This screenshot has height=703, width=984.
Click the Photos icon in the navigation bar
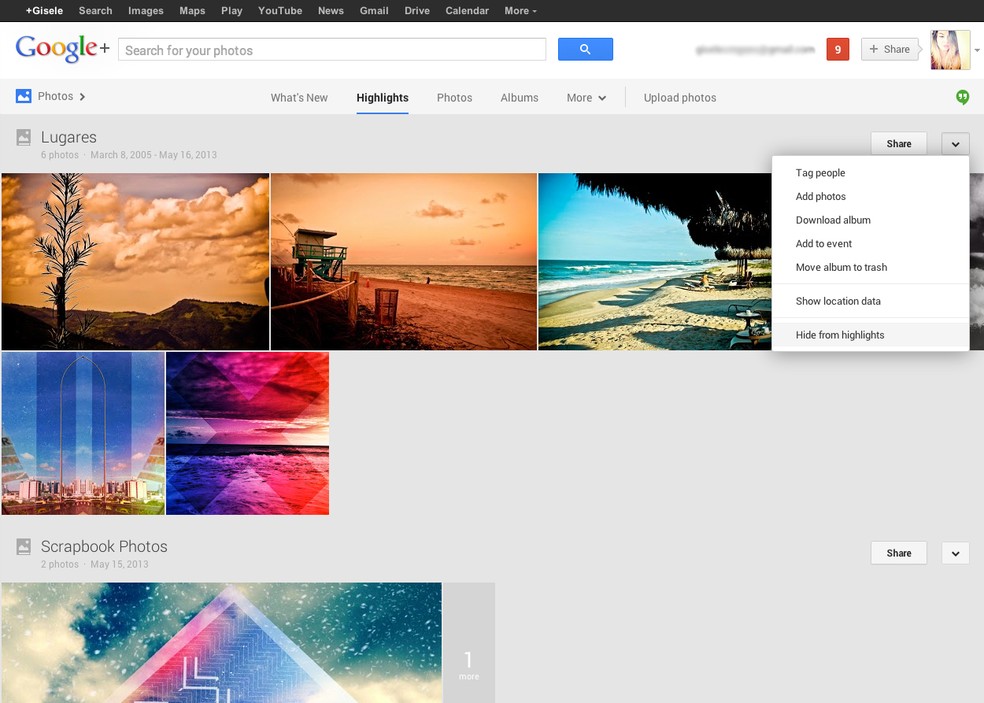click(23, 96)
